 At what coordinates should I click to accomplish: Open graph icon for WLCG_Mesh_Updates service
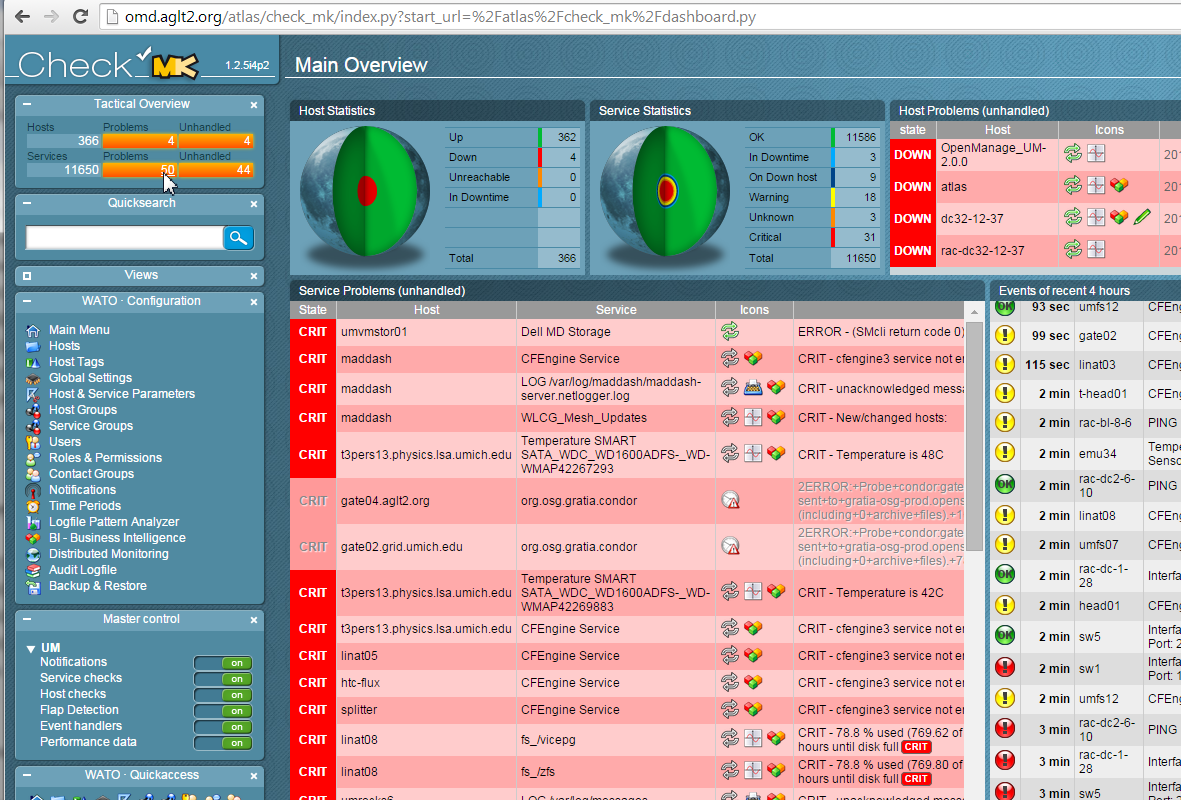click(x=752, y=417)
